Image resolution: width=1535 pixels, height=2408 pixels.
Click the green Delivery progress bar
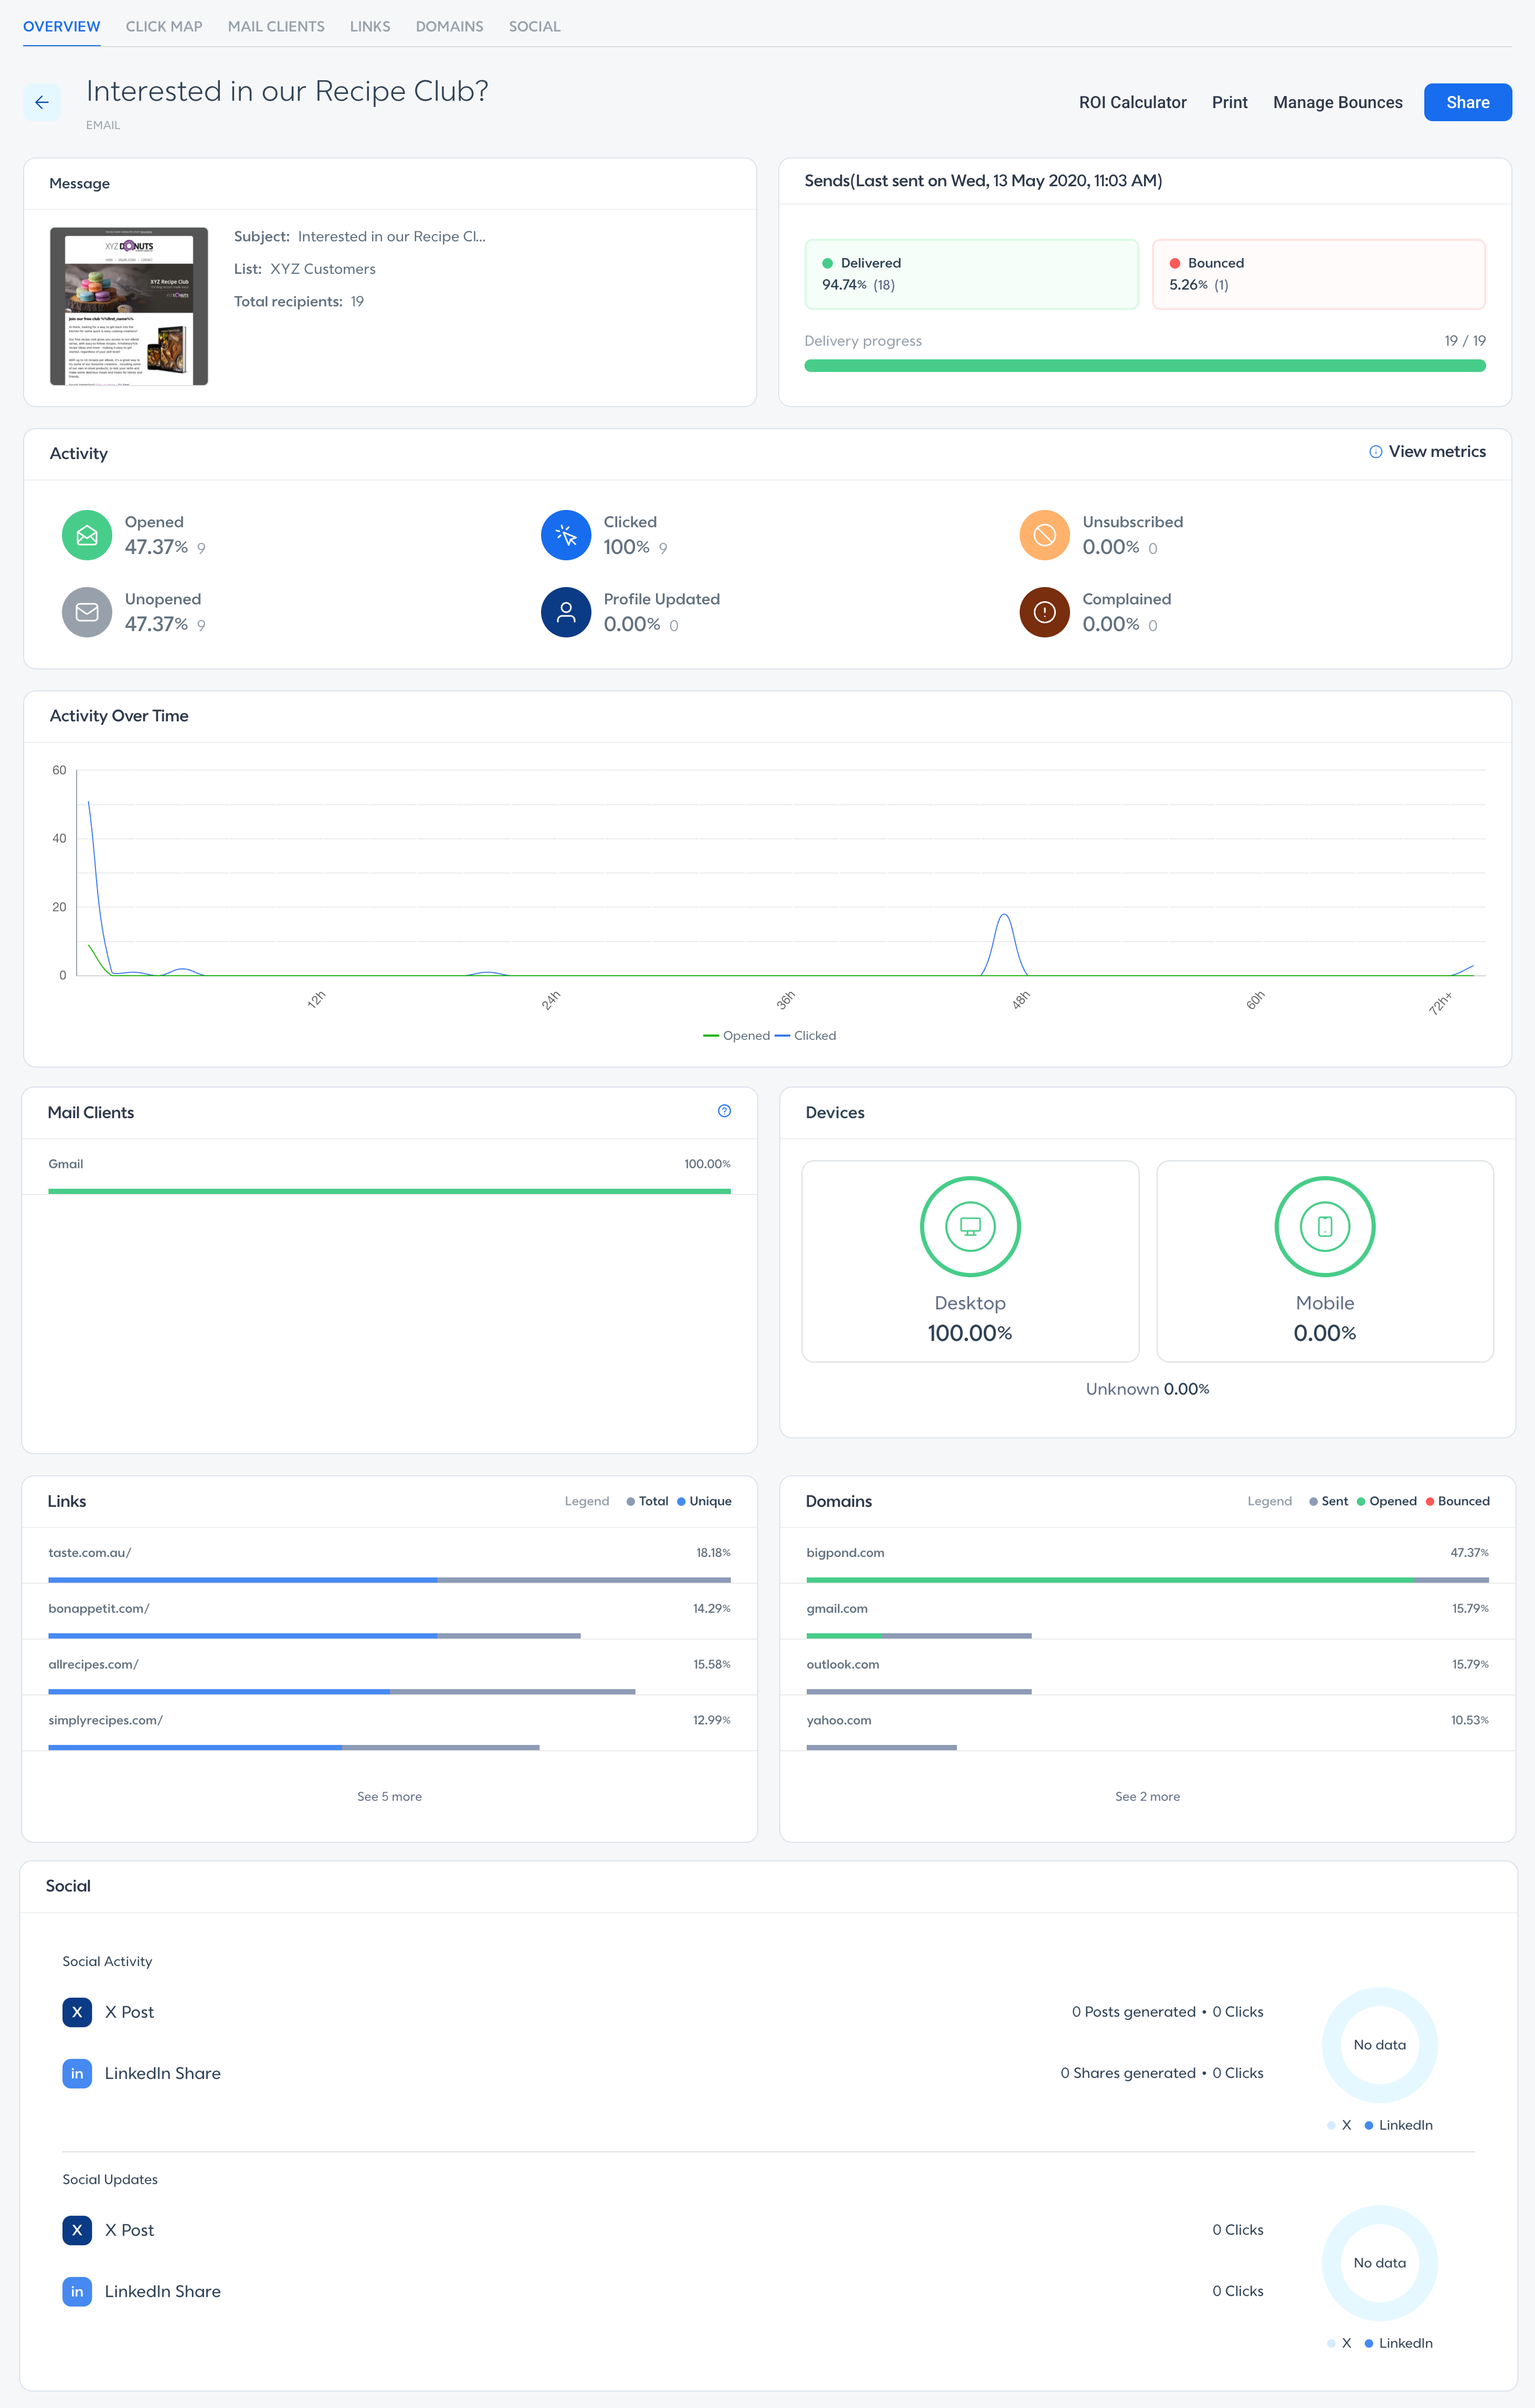click(1144, 366)
